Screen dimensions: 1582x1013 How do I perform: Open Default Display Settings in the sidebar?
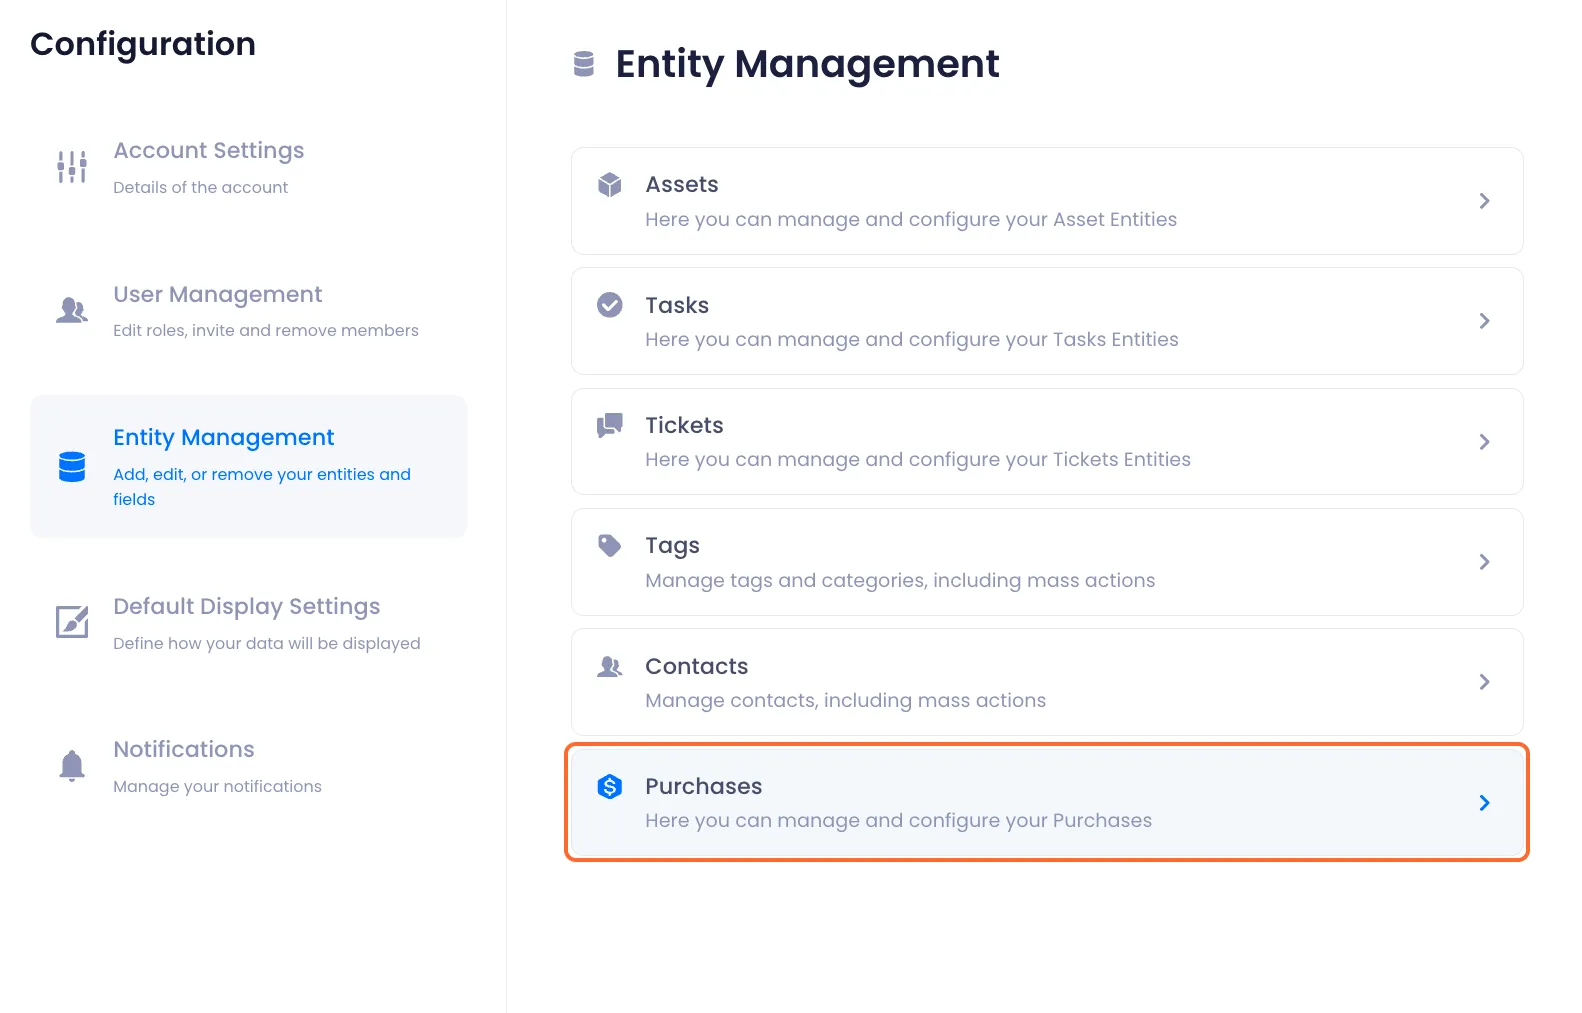click(247, 607)
